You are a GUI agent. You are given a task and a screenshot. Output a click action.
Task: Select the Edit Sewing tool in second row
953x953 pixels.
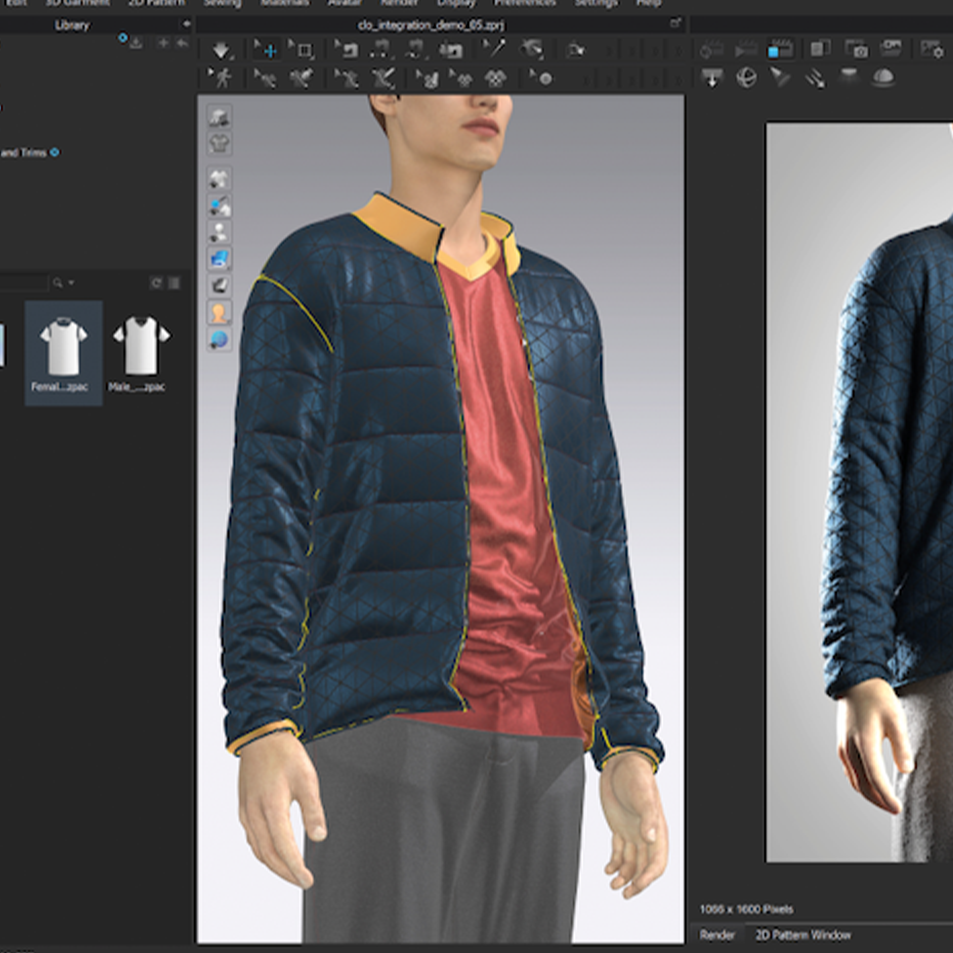265,78
